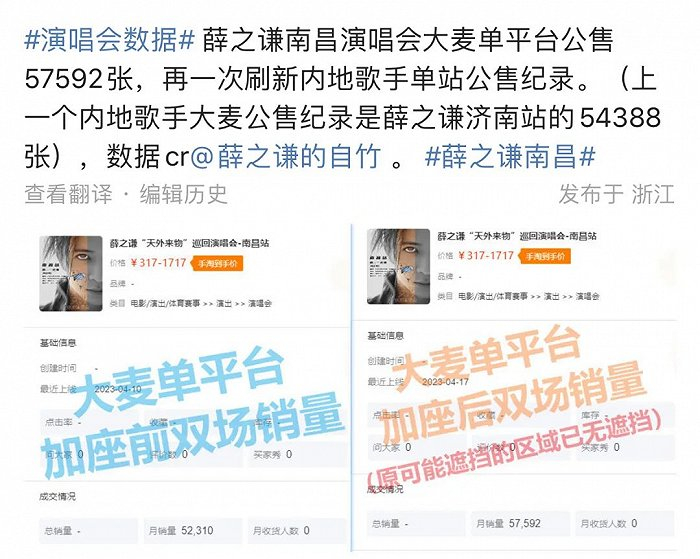The height and width of the screenshot is (559, 700).
Task: Click the right 月收货人数 0 cell
Action: 625,523
